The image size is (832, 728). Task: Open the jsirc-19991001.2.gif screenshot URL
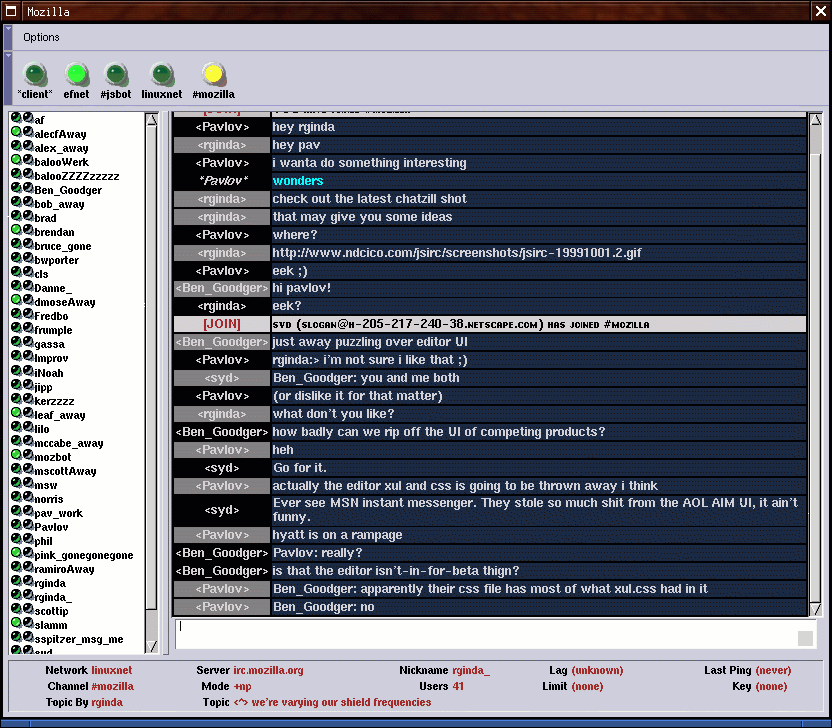[x=457, y=253]
